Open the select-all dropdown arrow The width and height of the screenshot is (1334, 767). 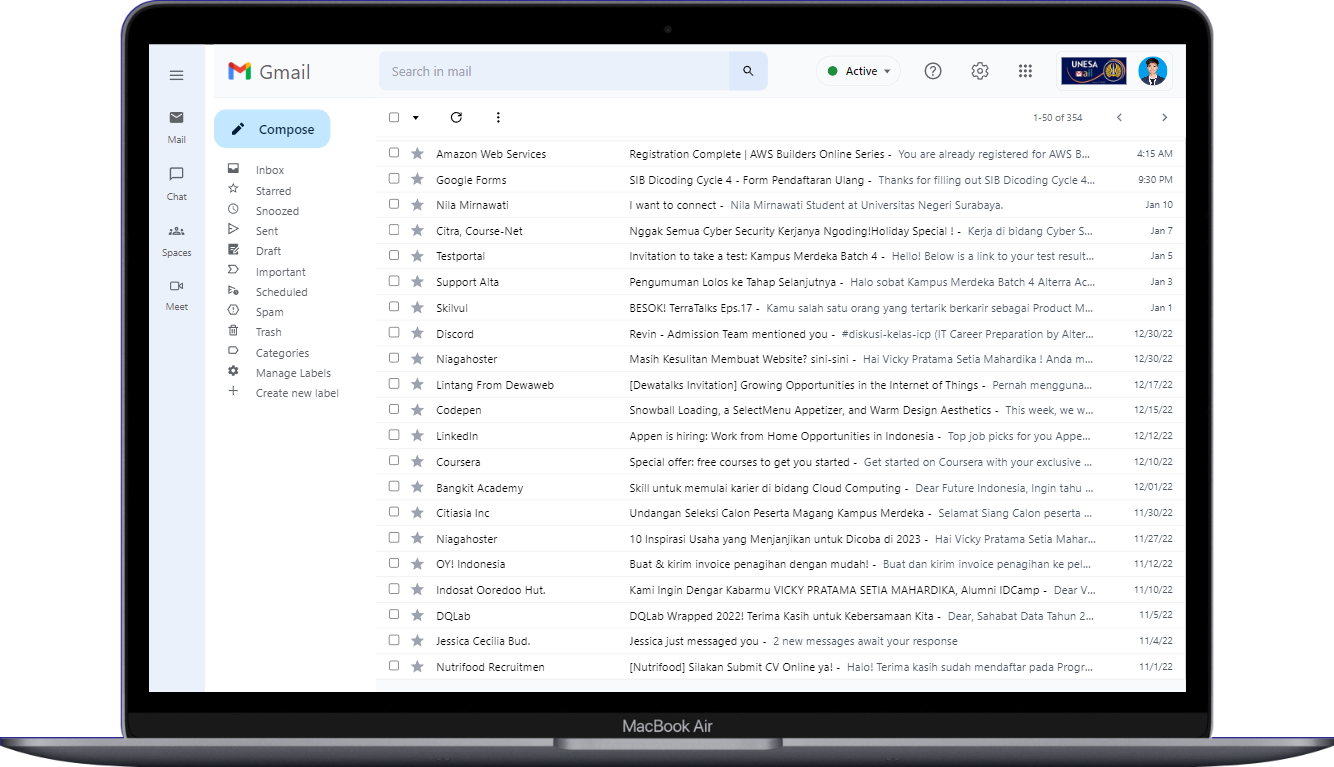414,117
